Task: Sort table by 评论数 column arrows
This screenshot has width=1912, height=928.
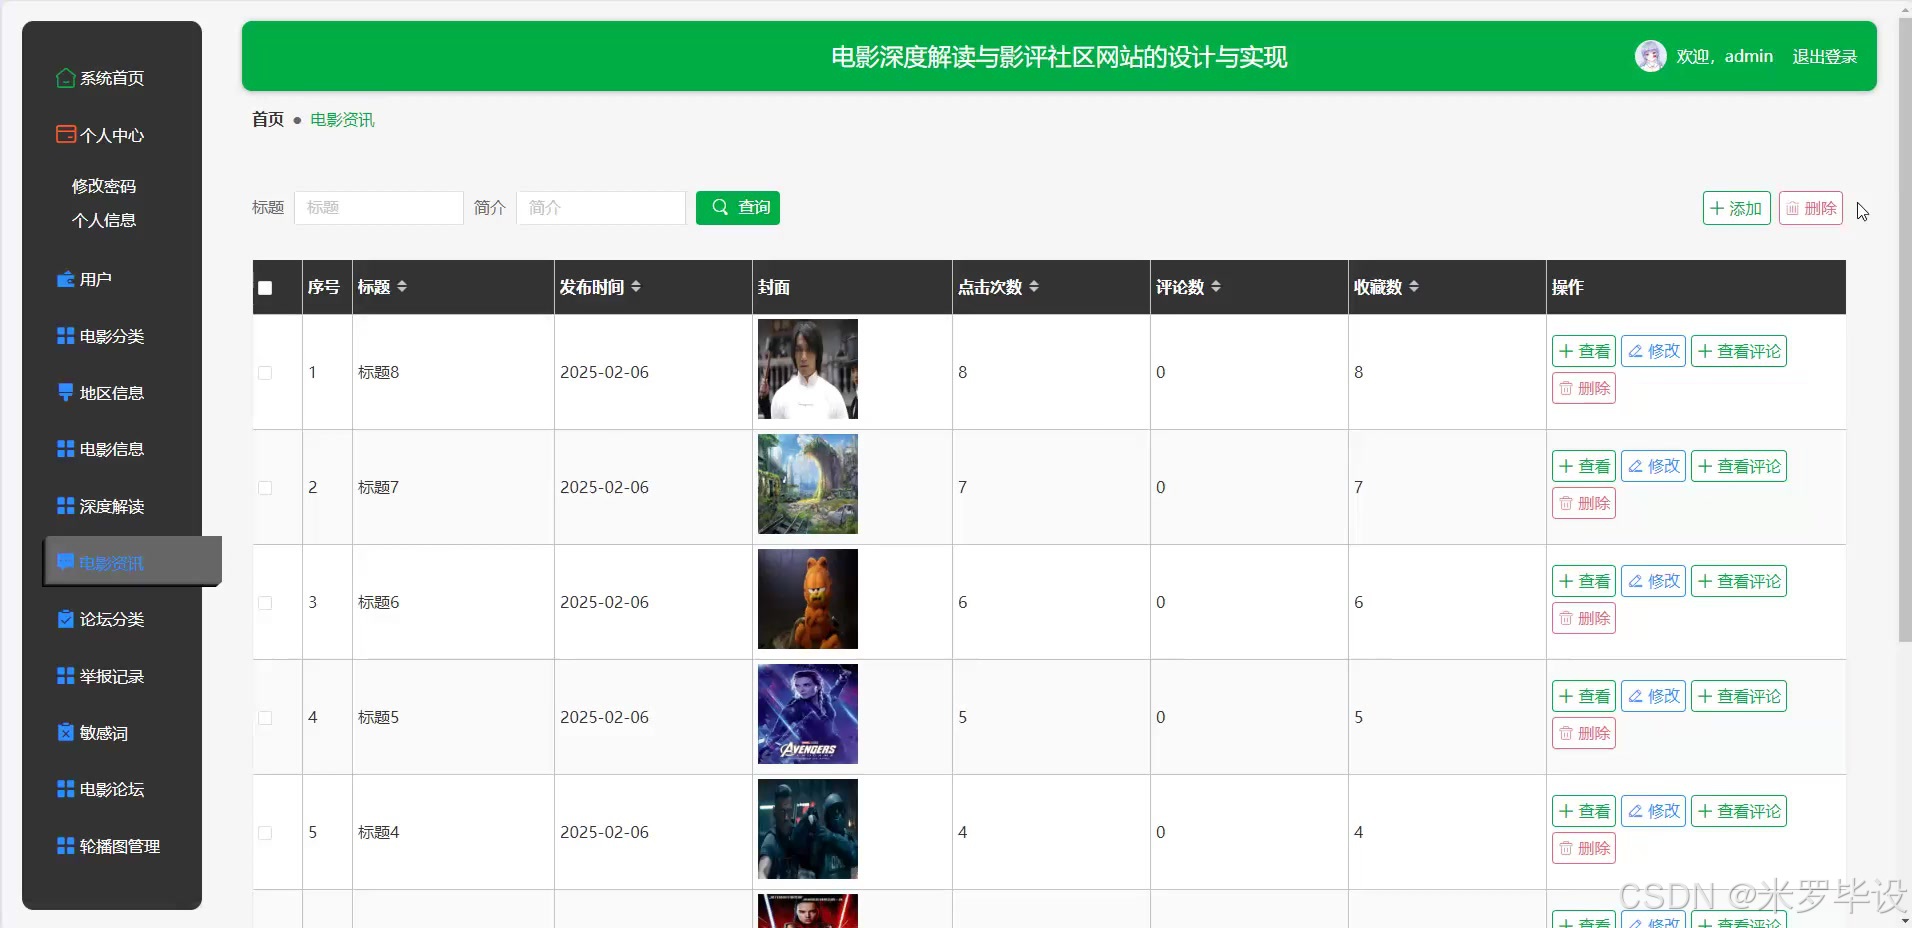Action: pos(1216,287)
